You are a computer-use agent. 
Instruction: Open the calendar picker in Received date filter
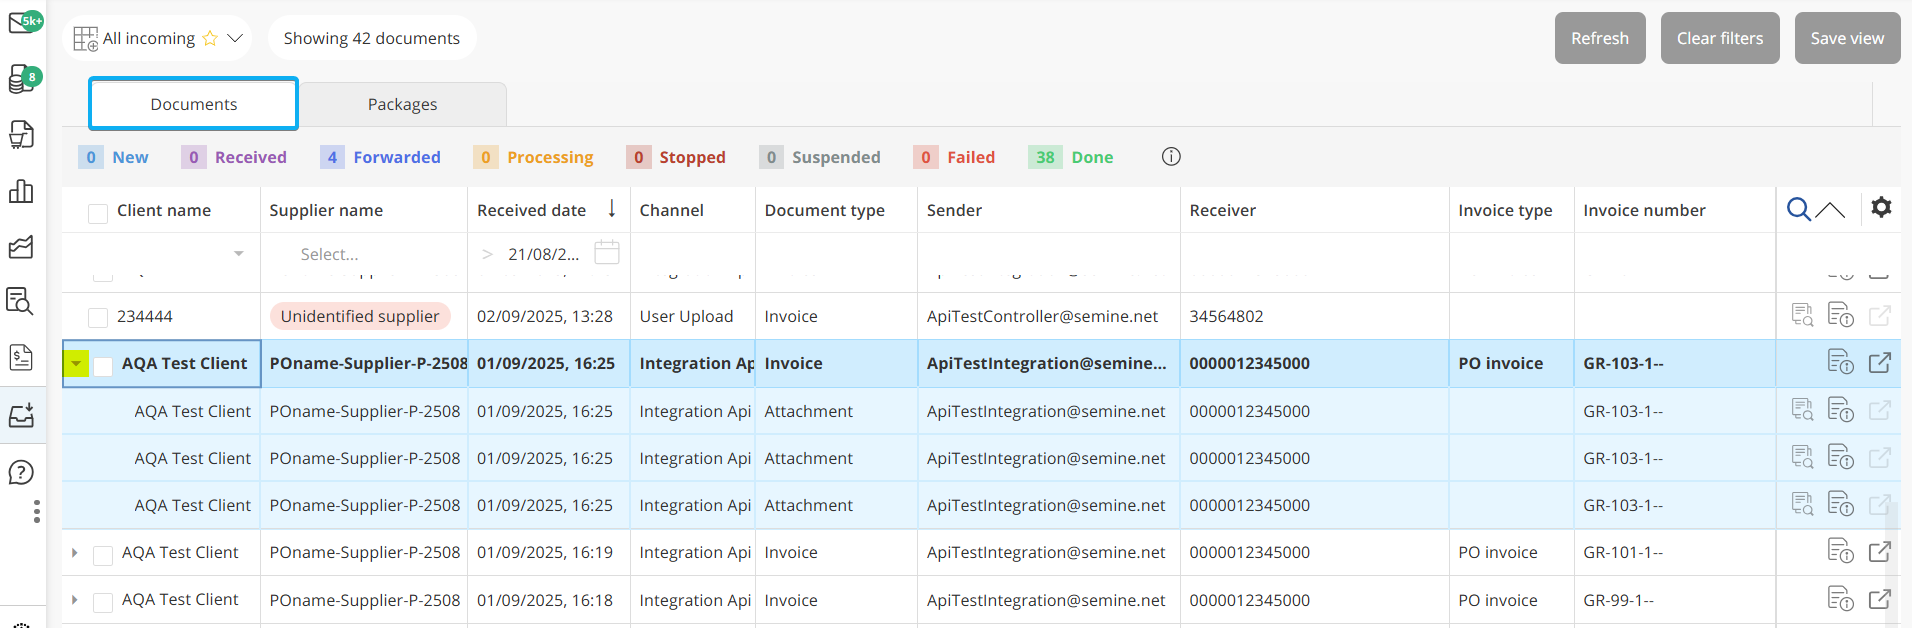click(607, 252)
